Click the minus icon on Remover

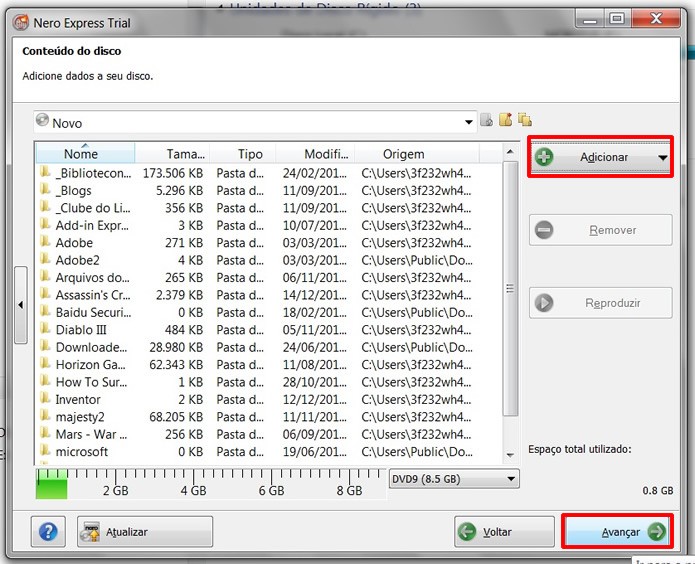[544, 230]
